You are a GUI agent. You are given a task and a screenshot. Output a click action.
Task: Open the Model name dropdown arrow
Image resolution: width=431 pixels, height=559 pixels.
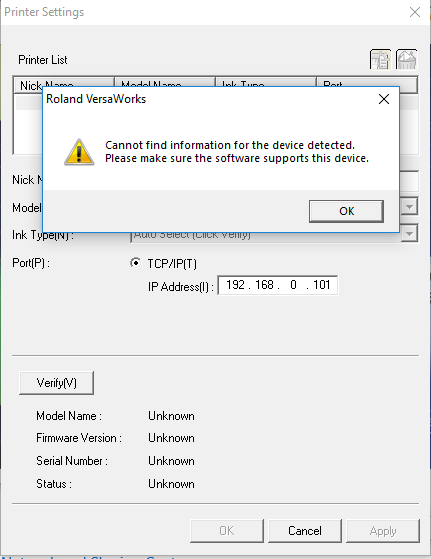point(409,207)
